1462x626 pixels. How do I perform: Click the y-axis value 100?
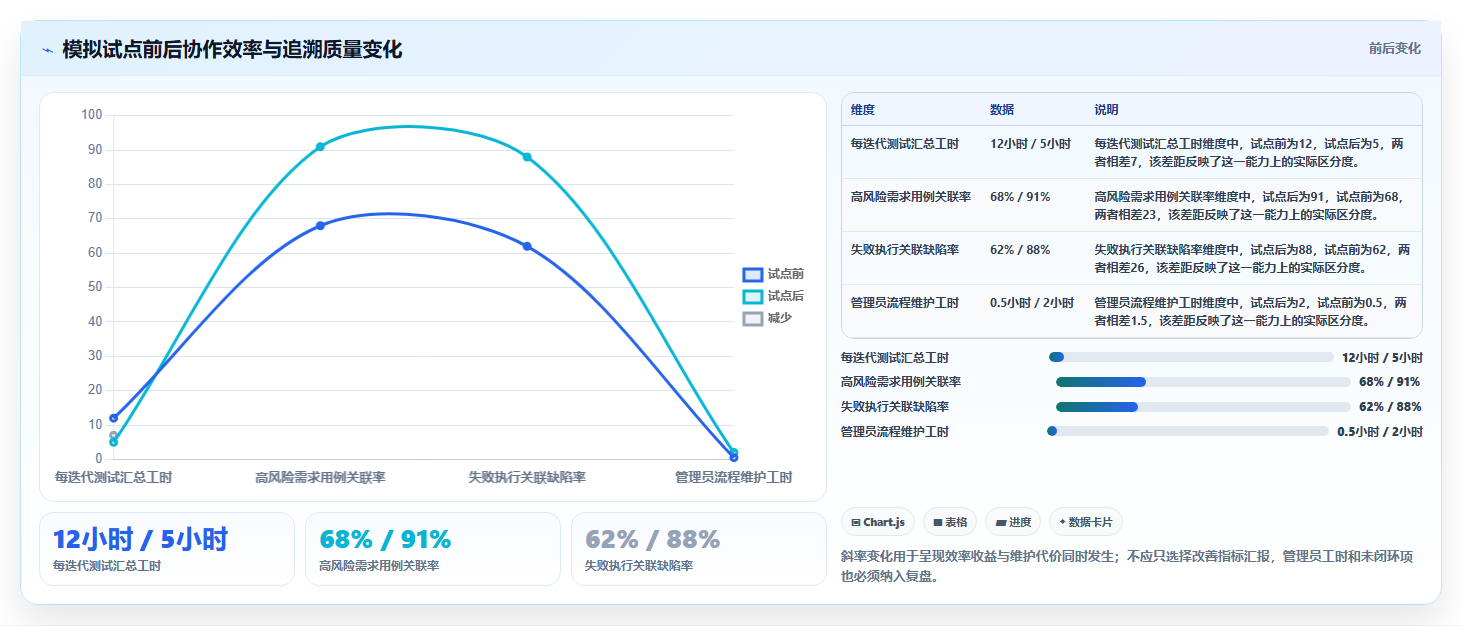click(92, 115)
